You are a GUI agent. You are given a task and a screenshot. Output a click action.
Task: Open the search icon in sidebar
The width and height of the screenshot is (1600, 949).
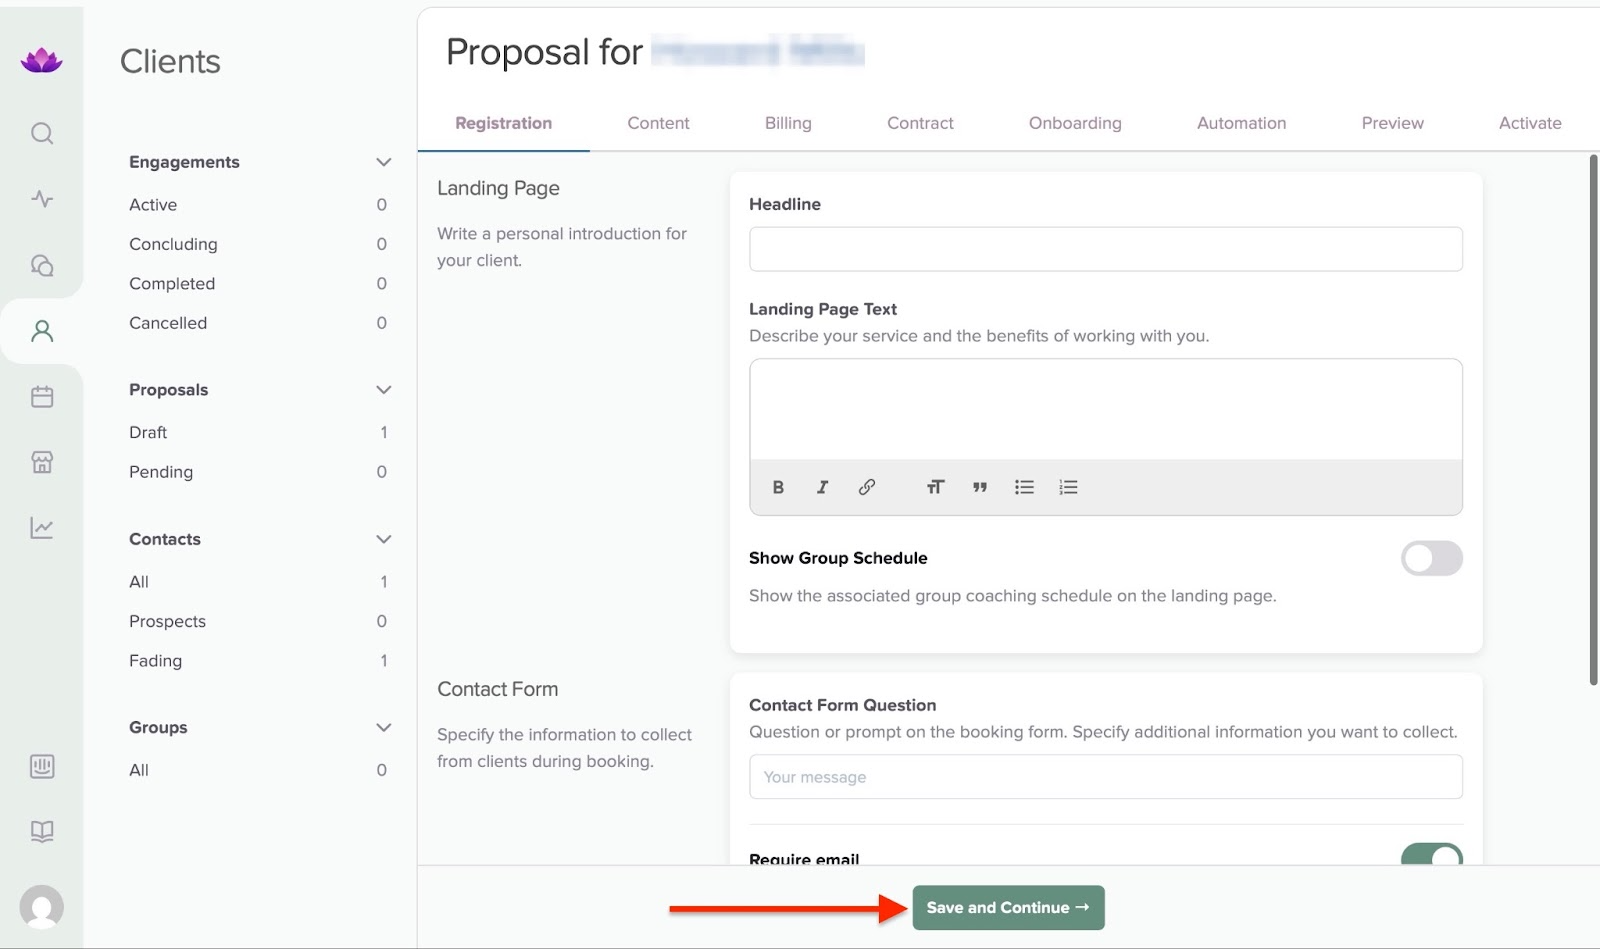click(42, 133)
